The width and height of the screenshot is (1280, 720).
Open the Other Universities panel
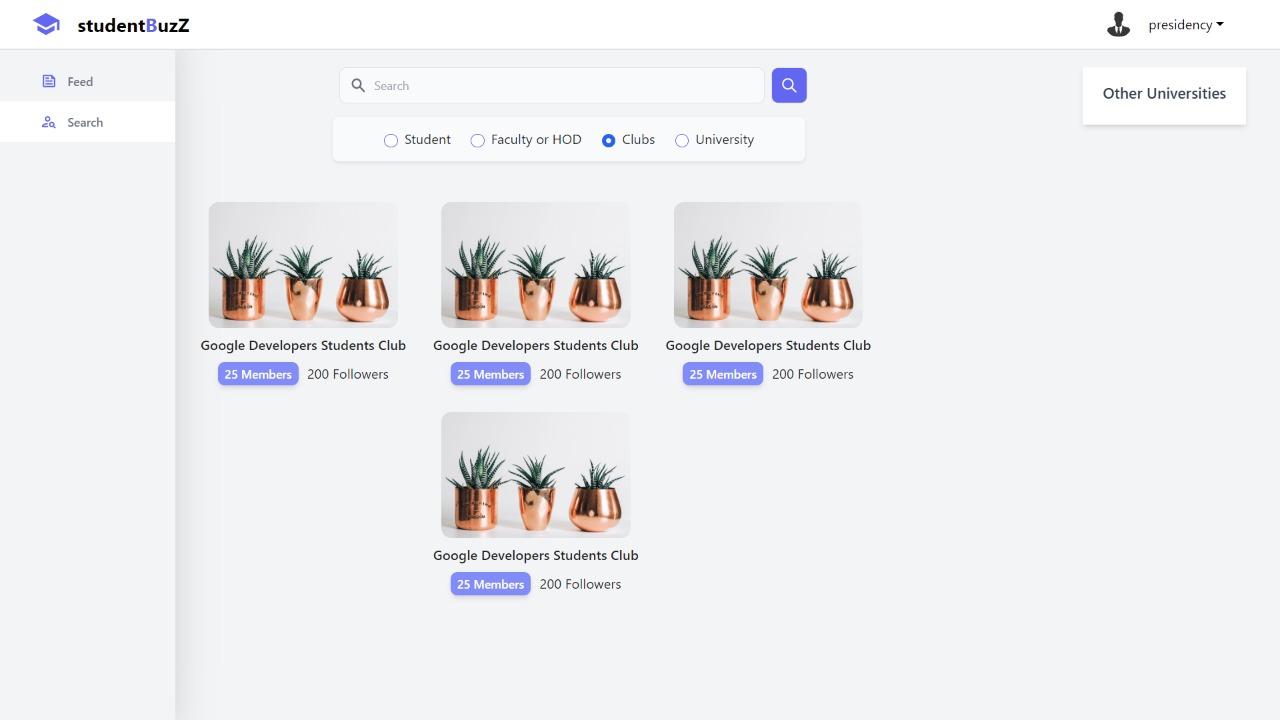coord(1164,94)
